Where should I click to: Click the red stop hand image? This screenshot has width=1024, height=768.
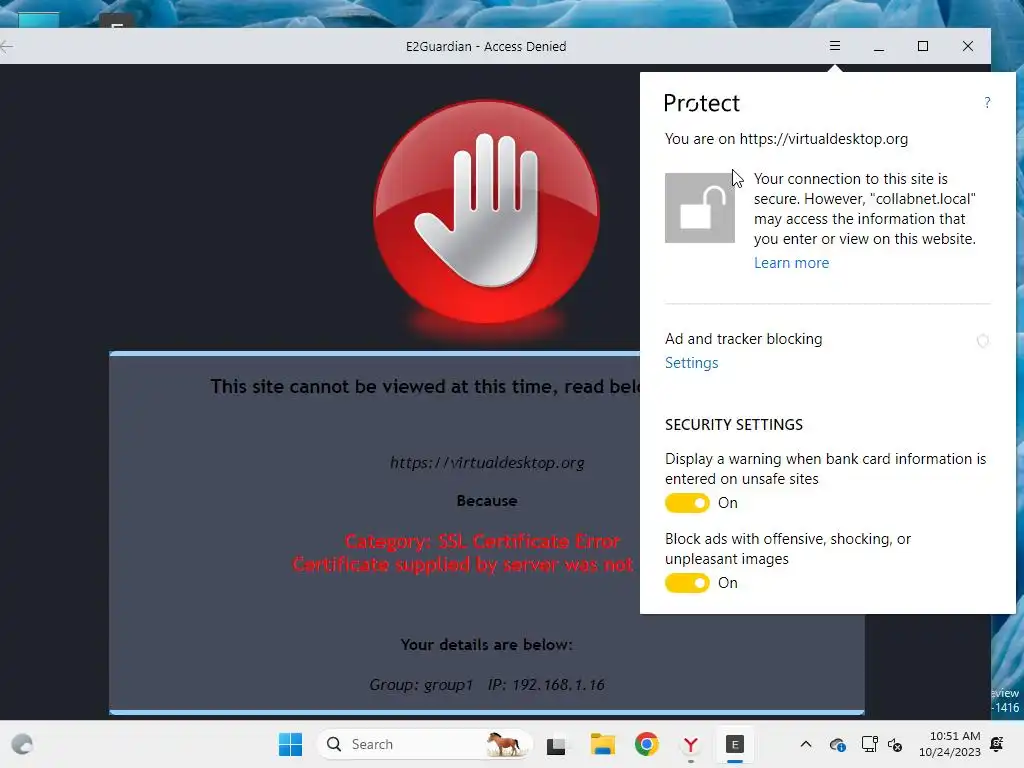pos(487,212)
